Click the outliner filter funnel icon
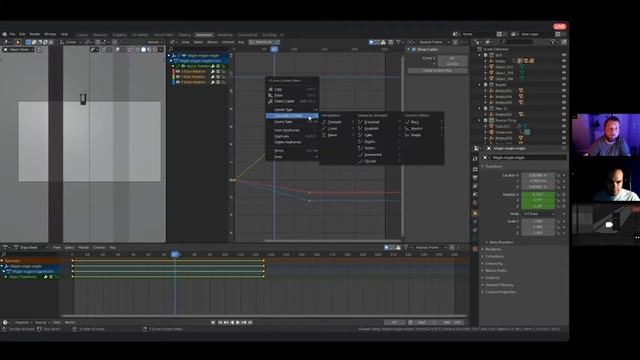The image size is (640, 360). pyautogui.click(x=553, y=42)
